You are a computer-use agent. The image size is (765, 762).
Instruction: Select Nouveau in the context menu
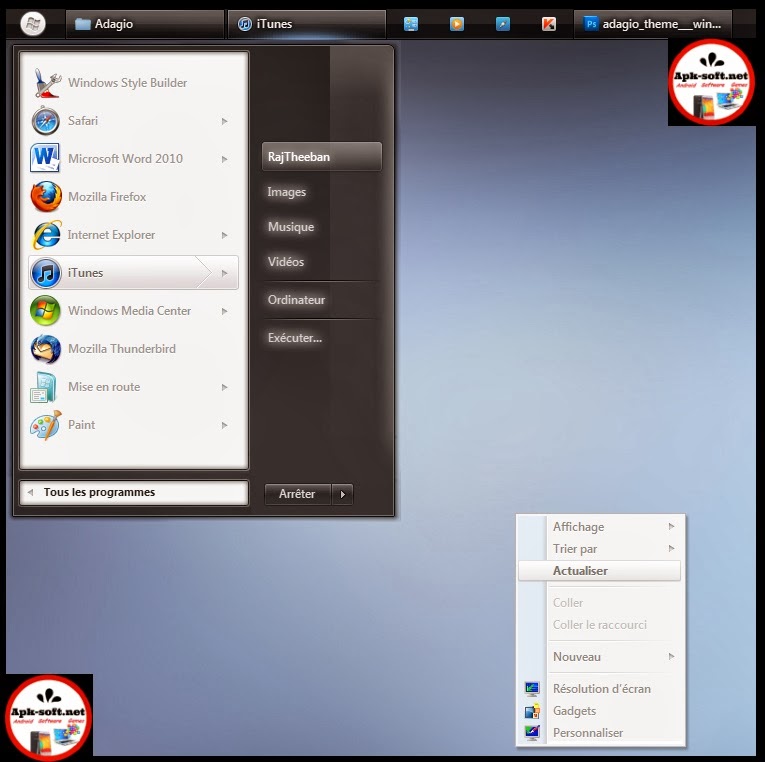(600, 657)
